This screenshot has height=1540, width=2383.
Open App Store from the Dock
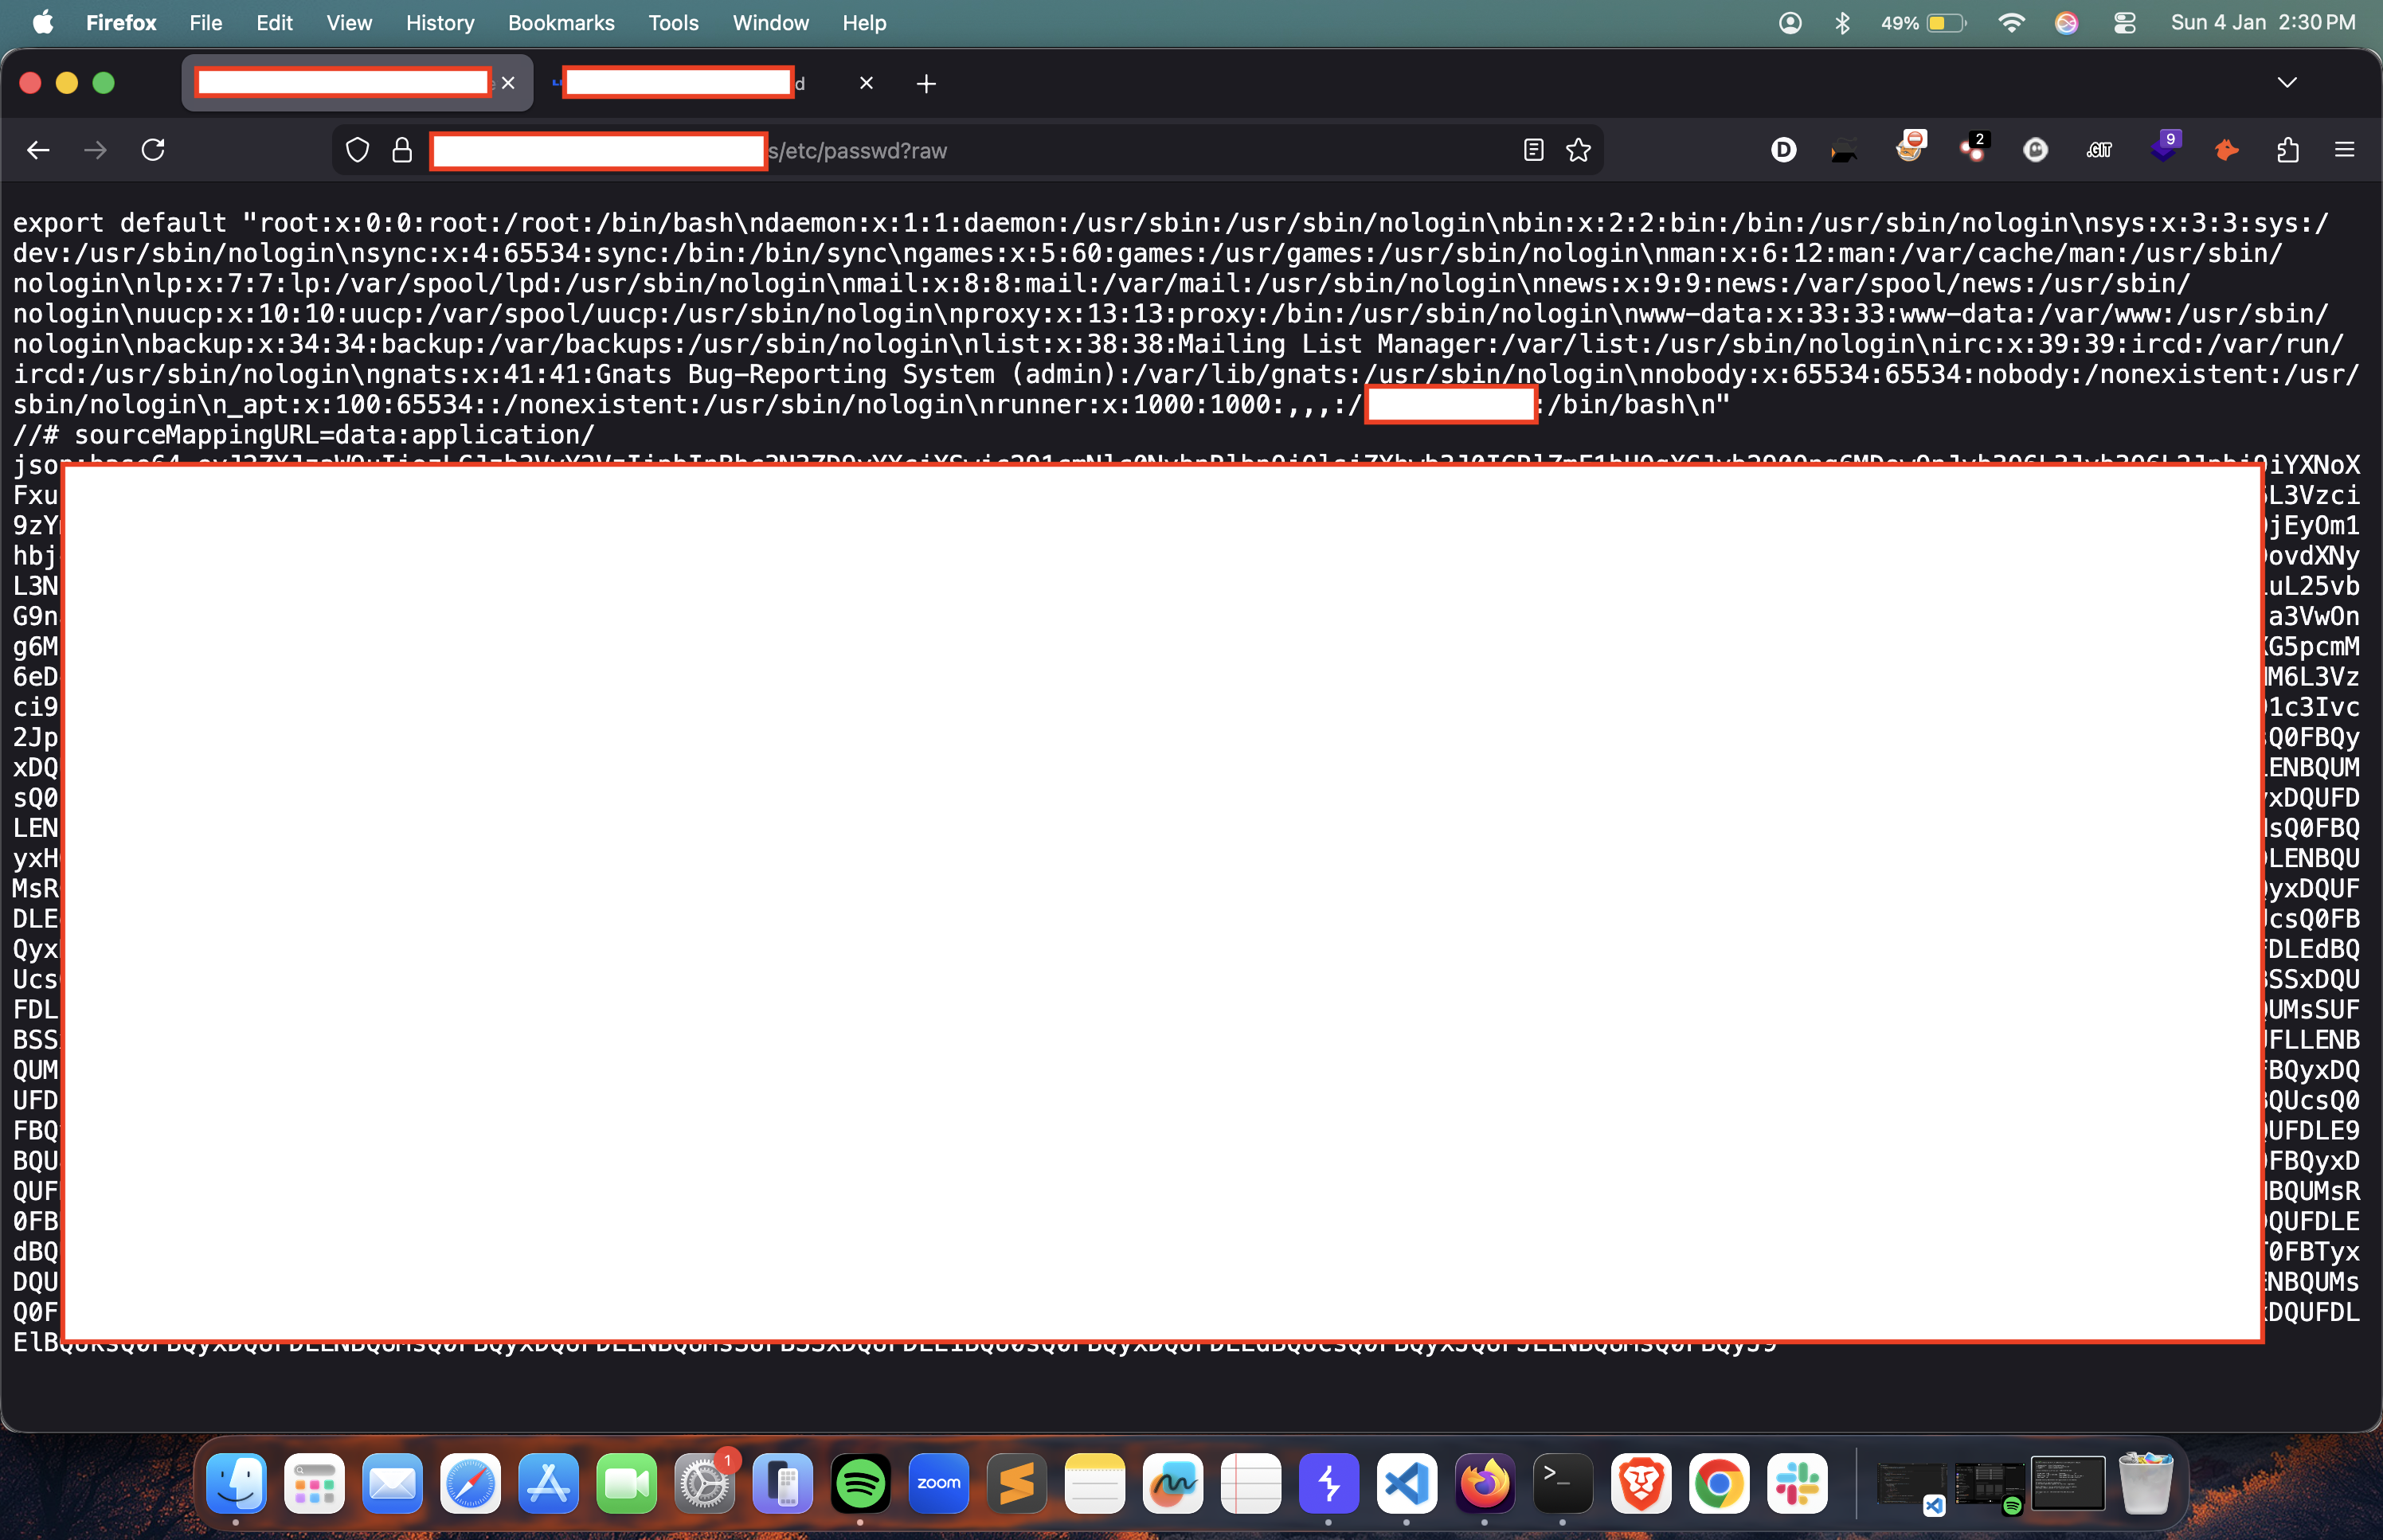click(x=548, y=1483)
